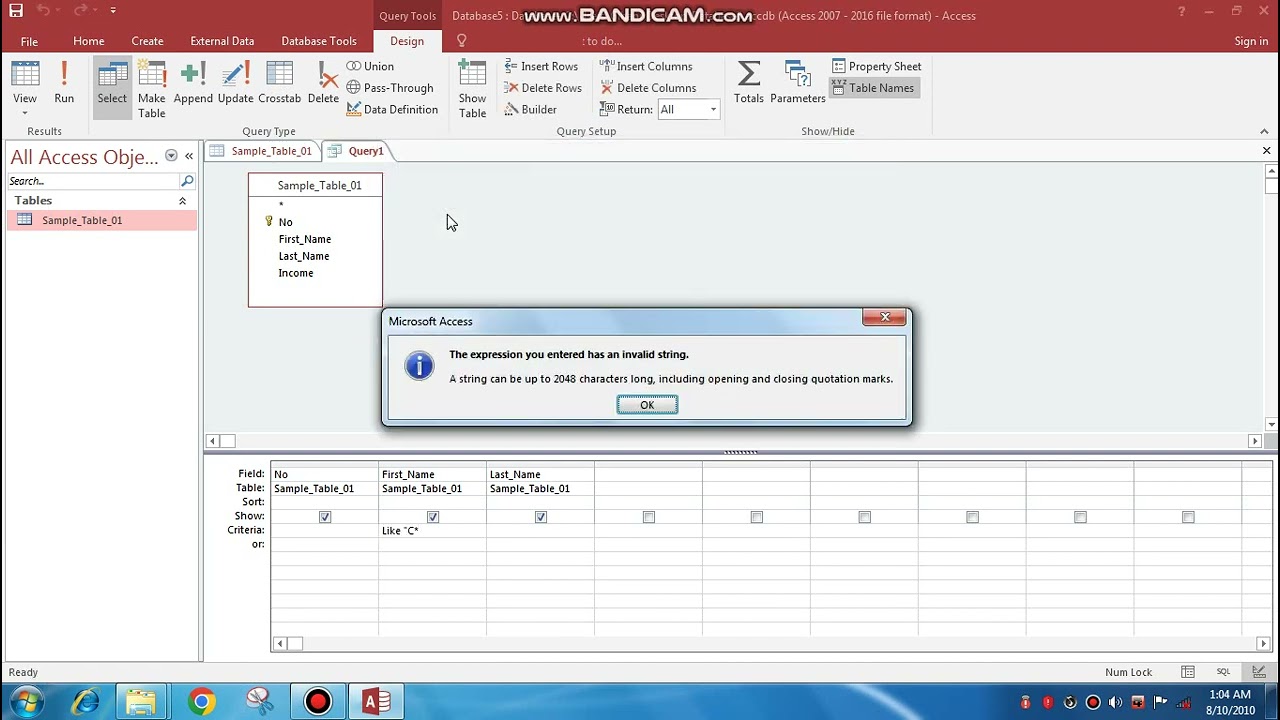Image resolution: width=1280 pixels, height=720 pixels.
Task: Check Show box in fourth grid column
Action: (649, 517)
